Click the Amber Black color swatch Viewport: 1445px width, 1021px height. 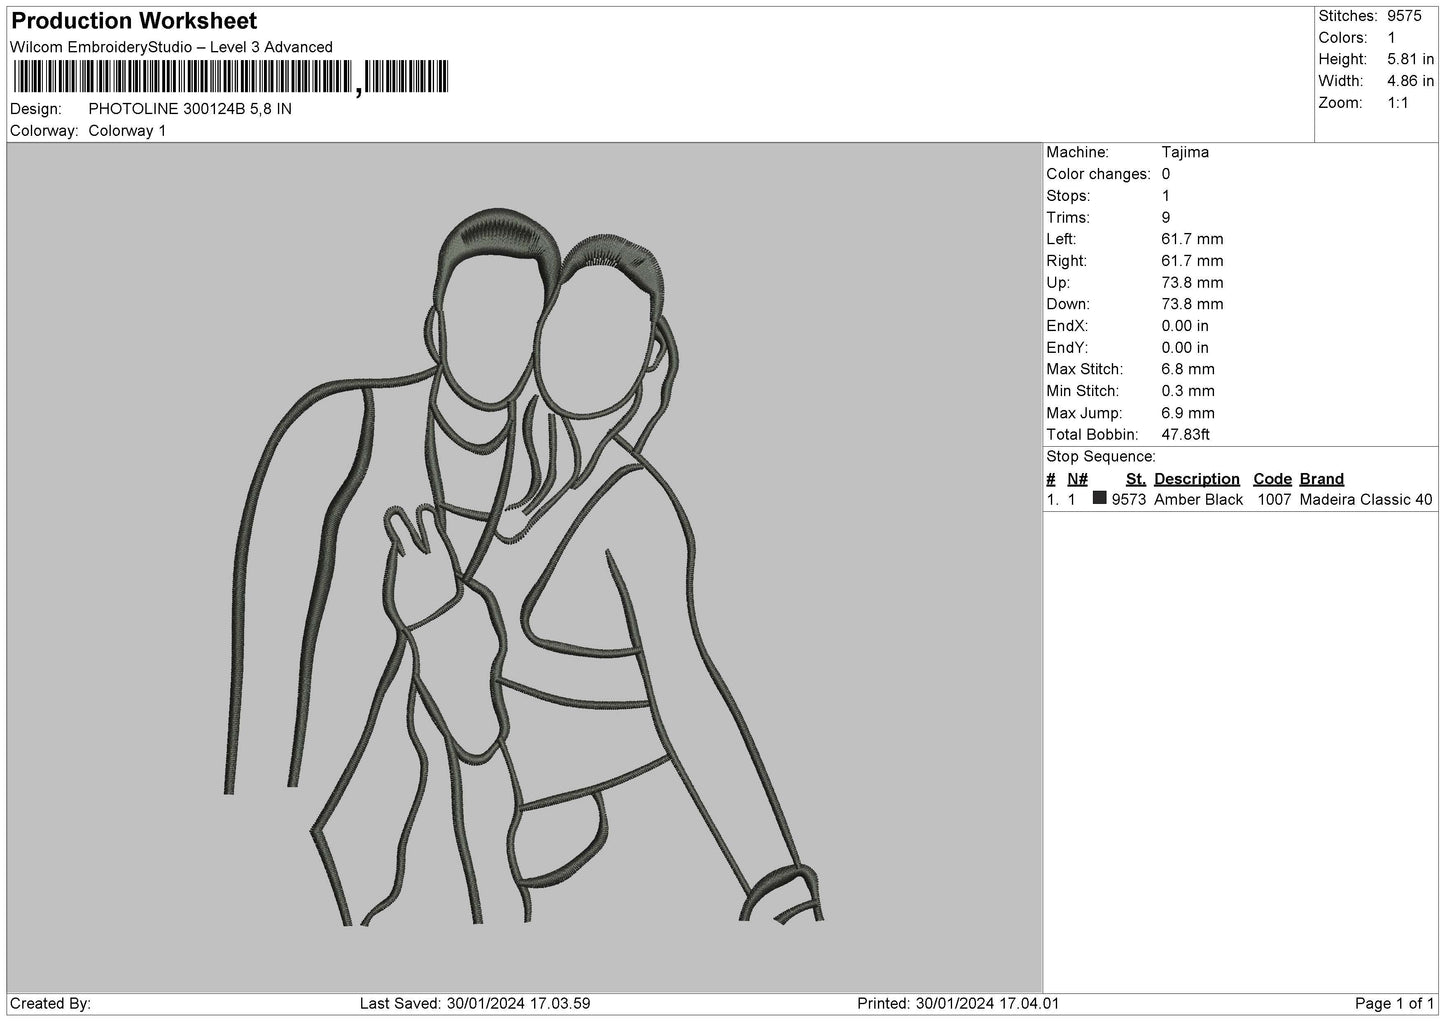pos(1100,498)
